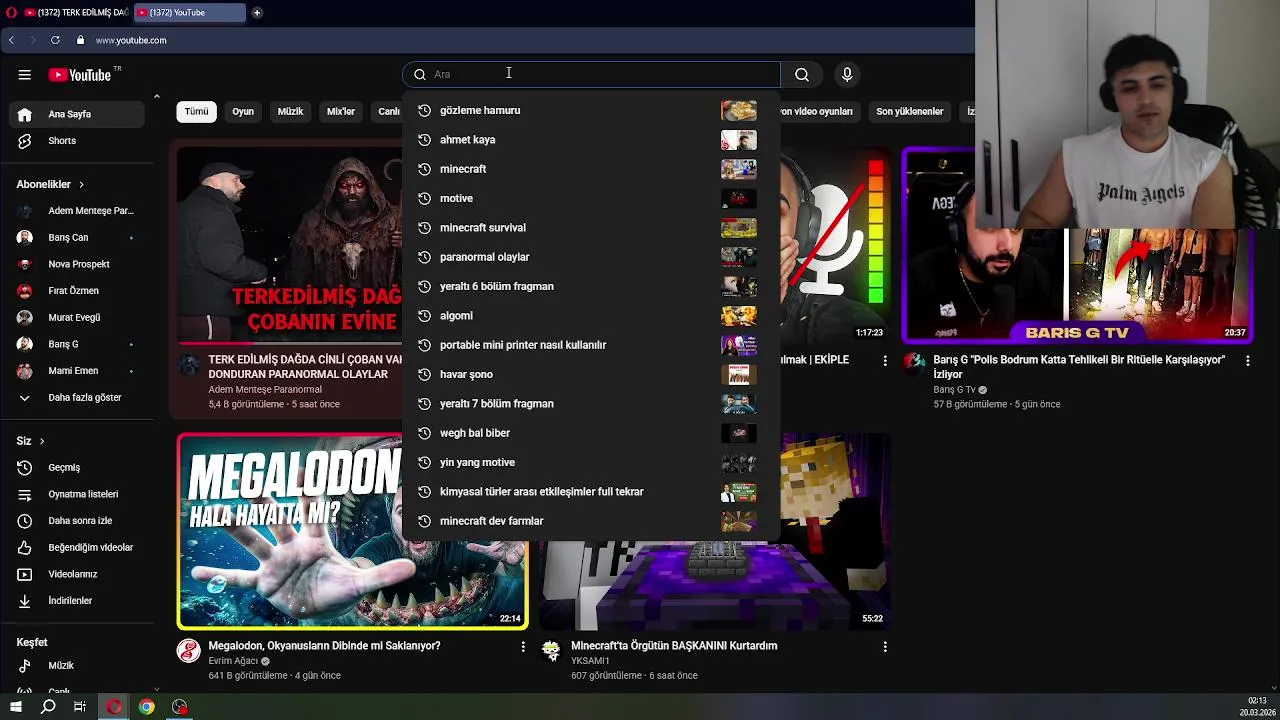This screenshot has height=720, width=1280.
Task: Reload the page with the browser refresh icon
Action: coord(55,40)
